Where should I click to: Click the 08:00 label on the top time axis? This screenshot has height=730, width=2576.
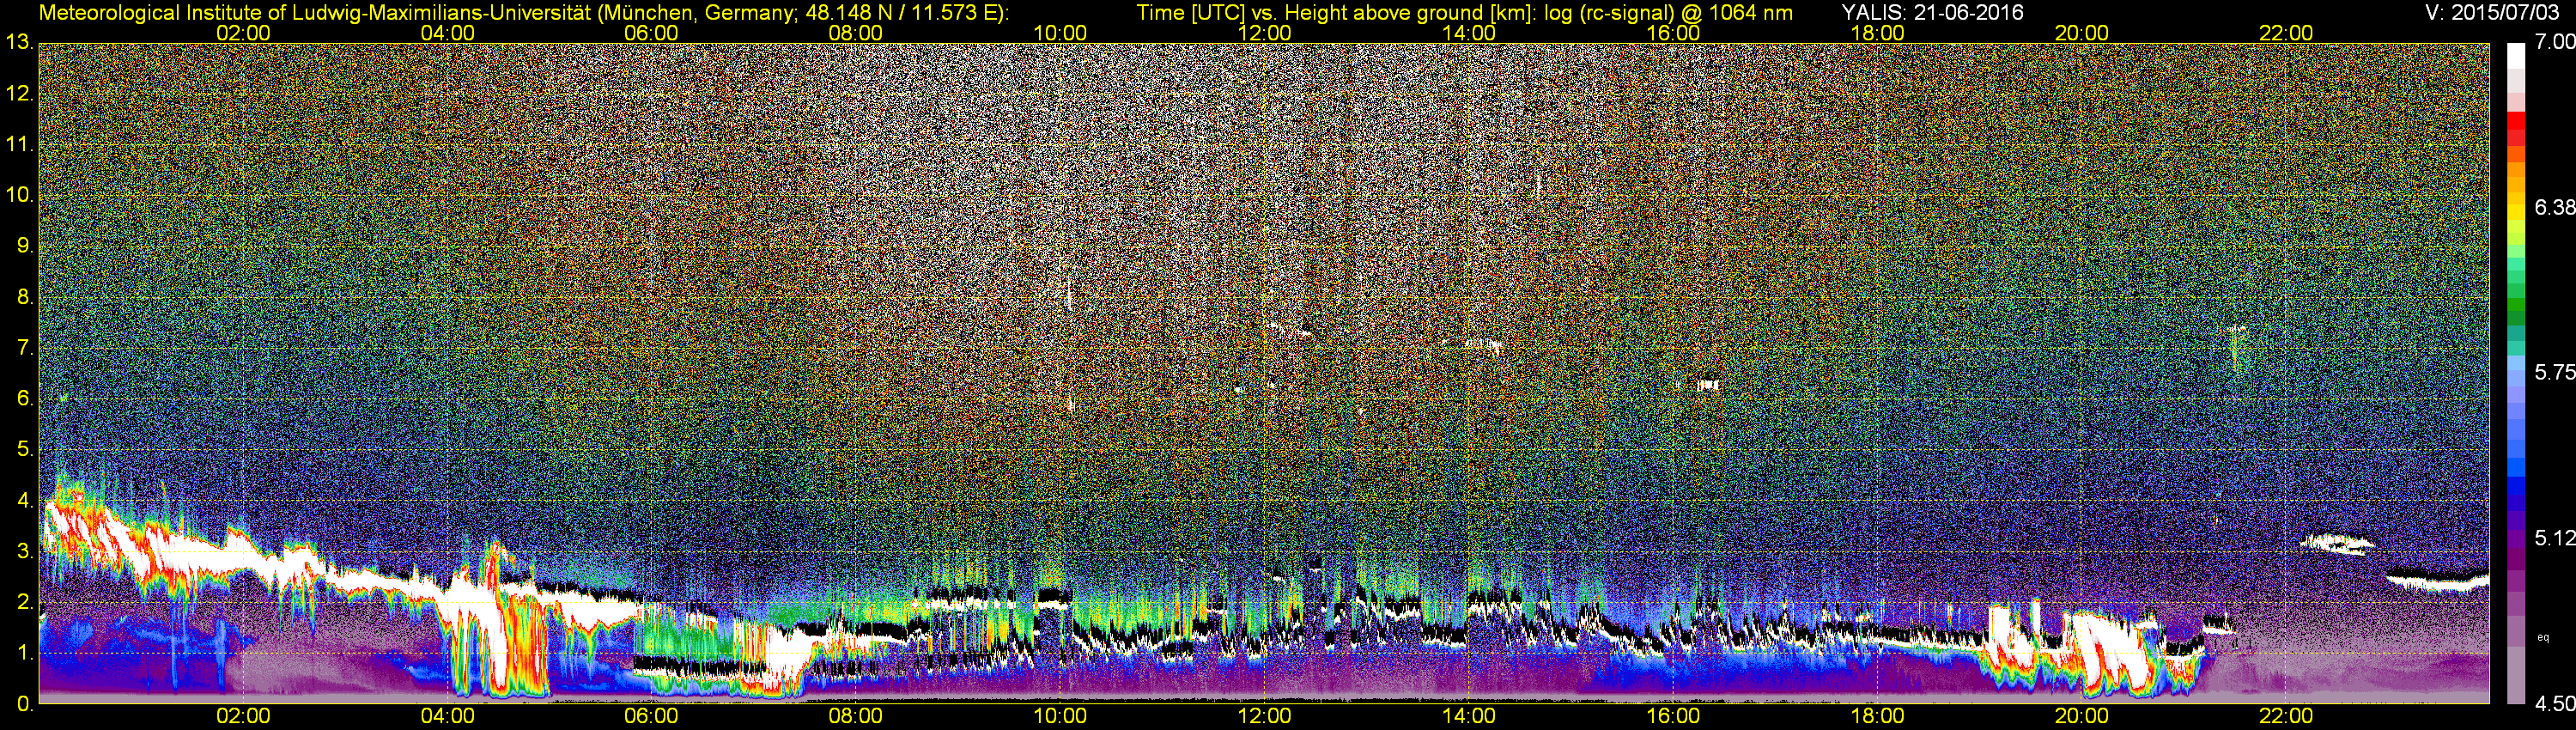pyautogui.click(x=856, y=33)
